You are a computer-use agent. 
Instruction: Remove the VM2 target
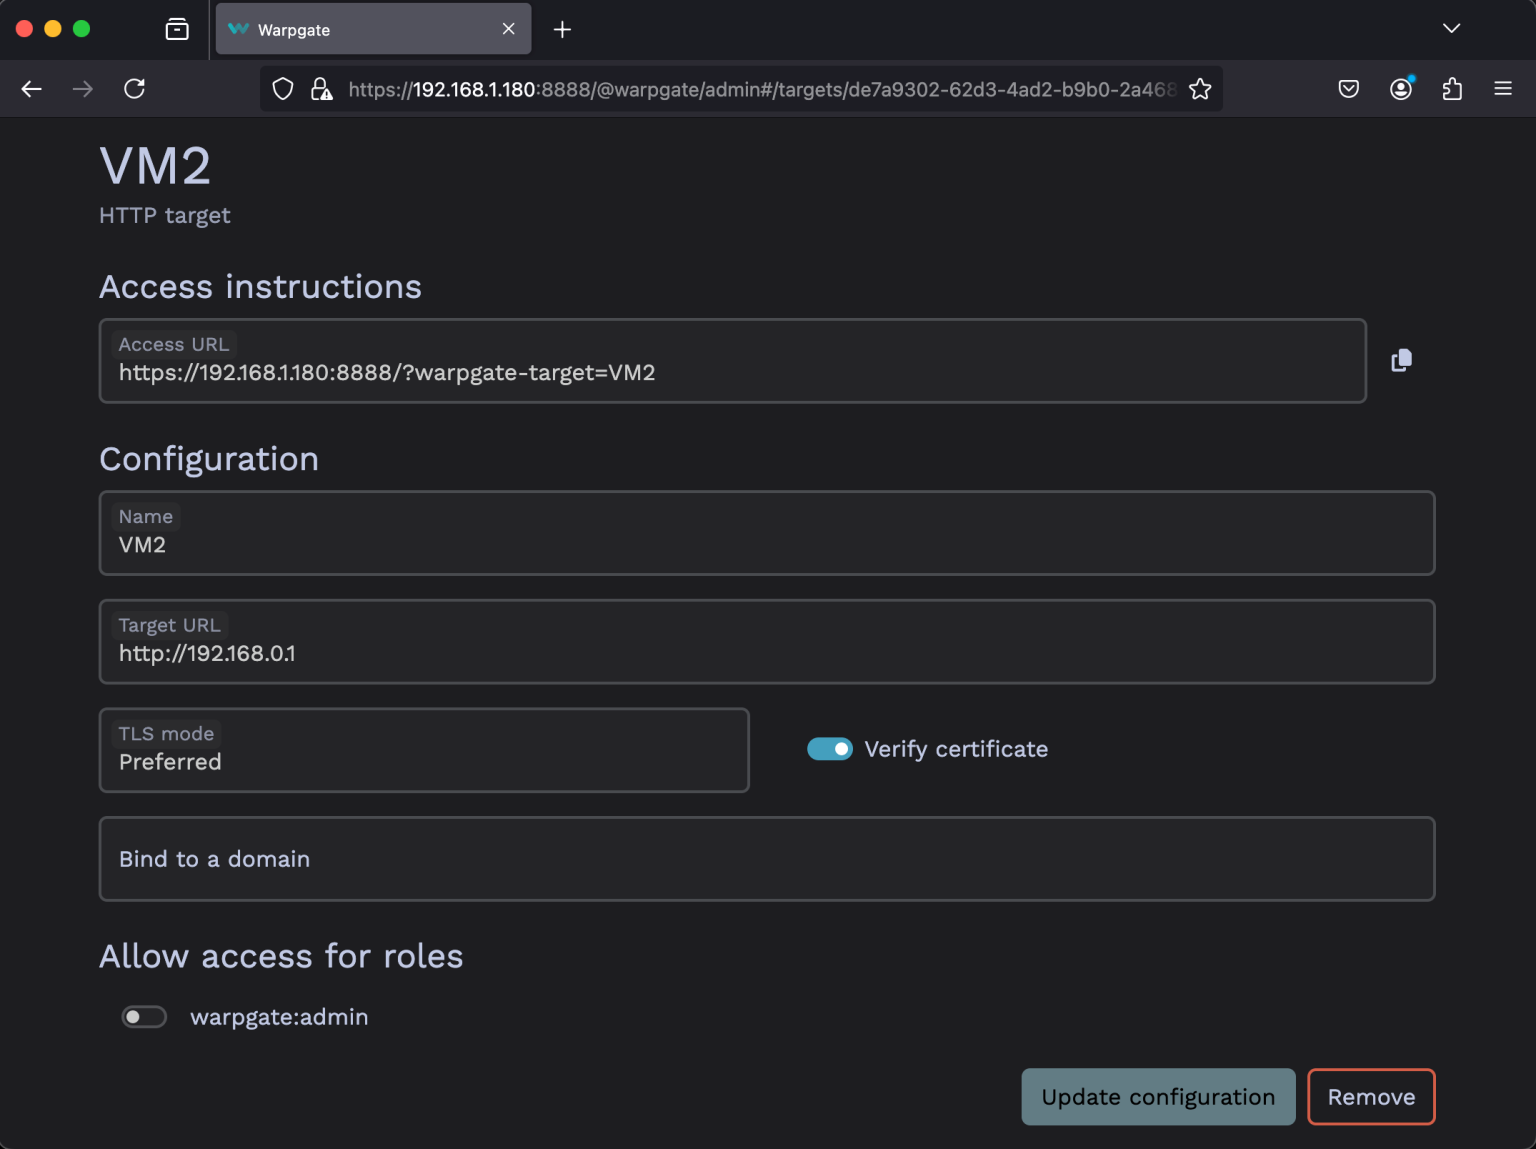(1371, 1097)
